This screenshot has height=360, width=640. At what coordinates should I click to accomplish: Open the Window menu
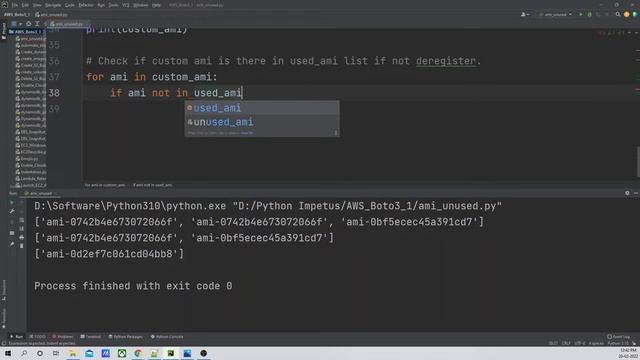click(140, 5)
